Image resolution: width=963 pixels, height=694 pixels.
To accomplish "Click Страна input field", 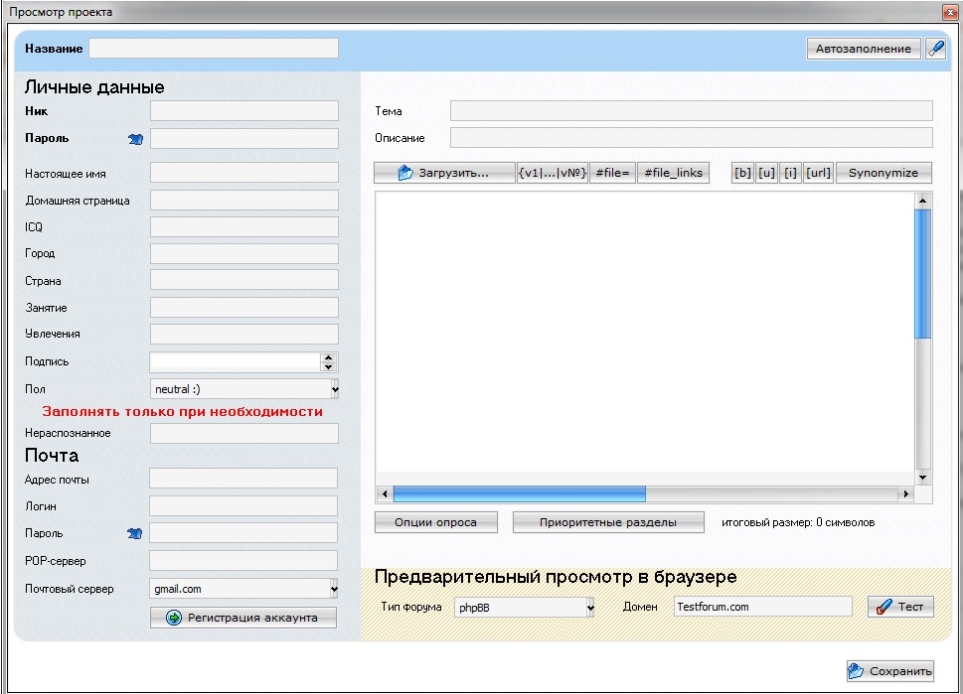I will tap(244, 280).
